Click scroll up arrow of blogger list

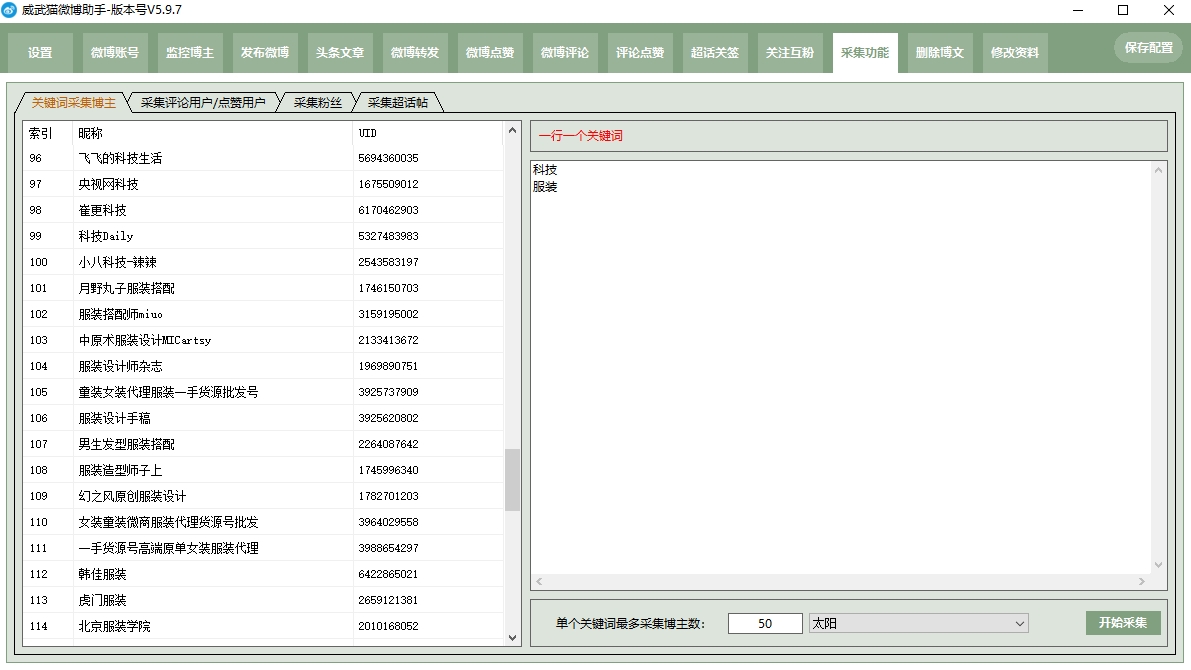513,131
